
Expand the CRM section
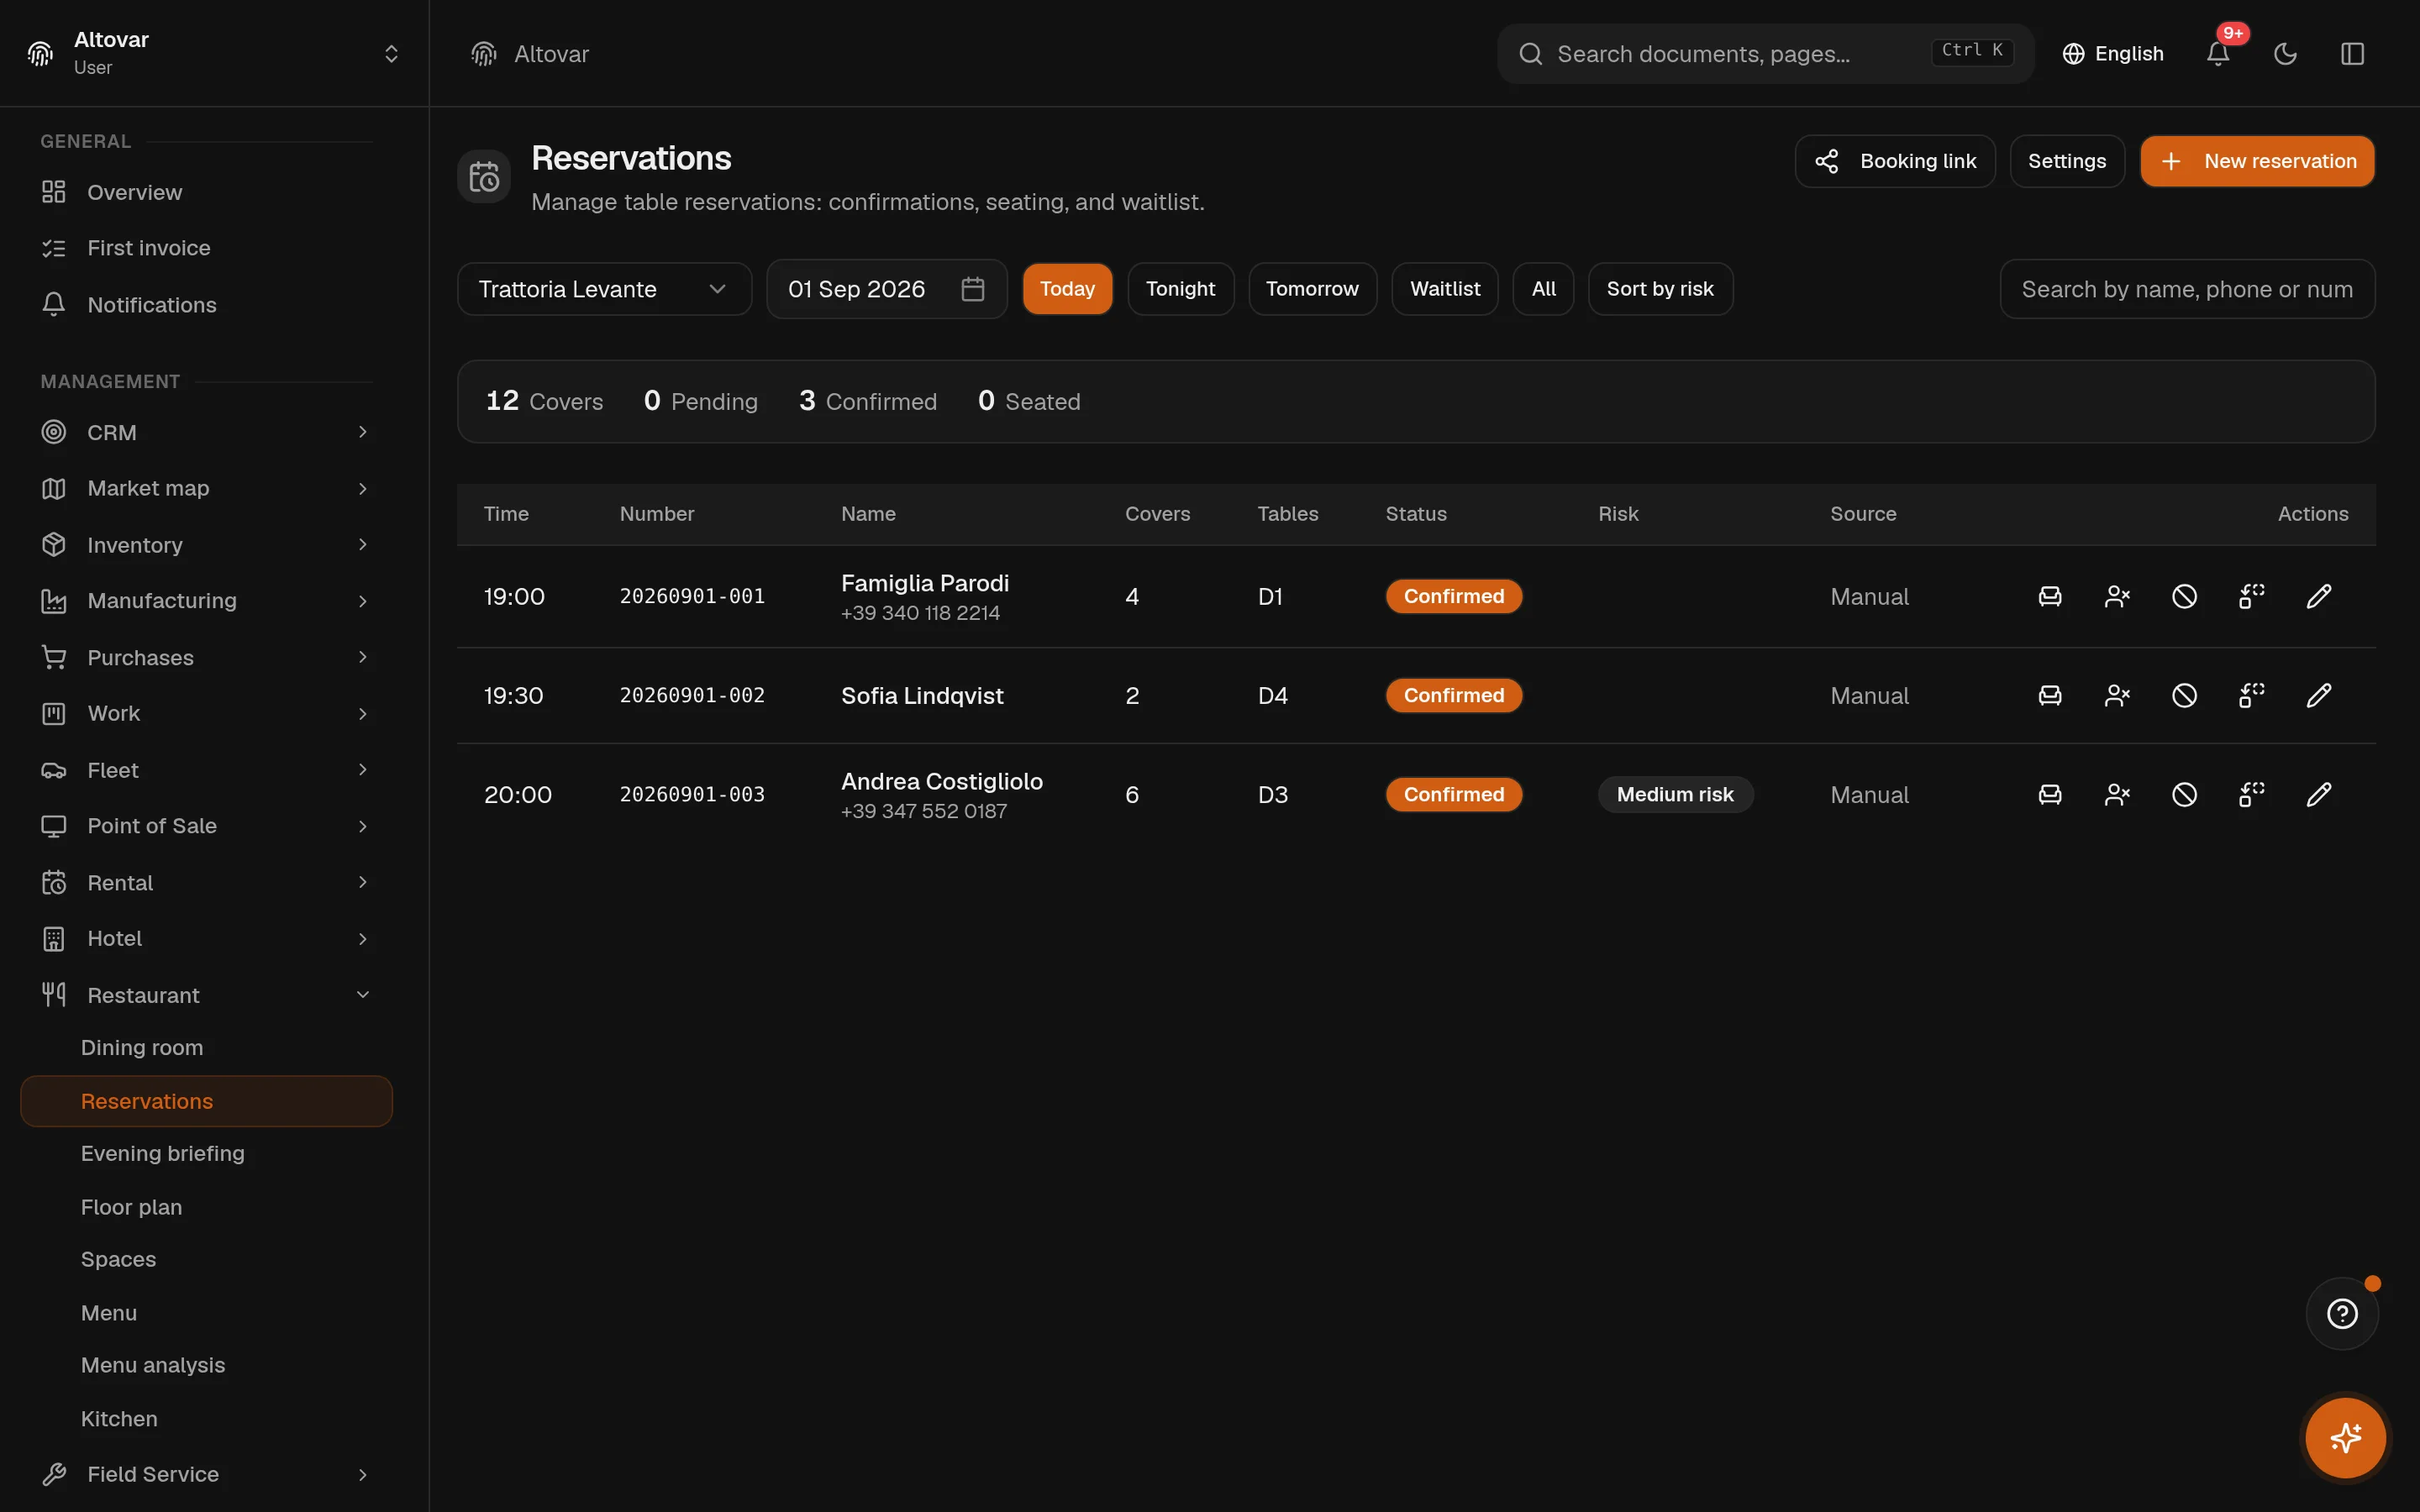(x=206, y=432)
